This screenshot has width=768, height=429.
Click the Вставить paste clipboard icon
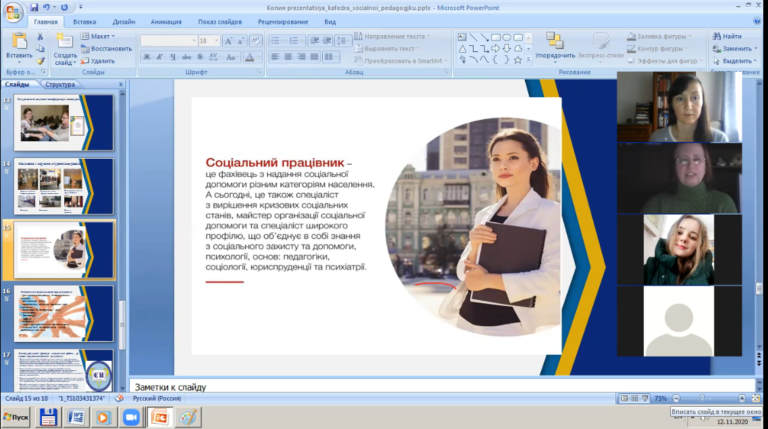[x=19, y=42]
